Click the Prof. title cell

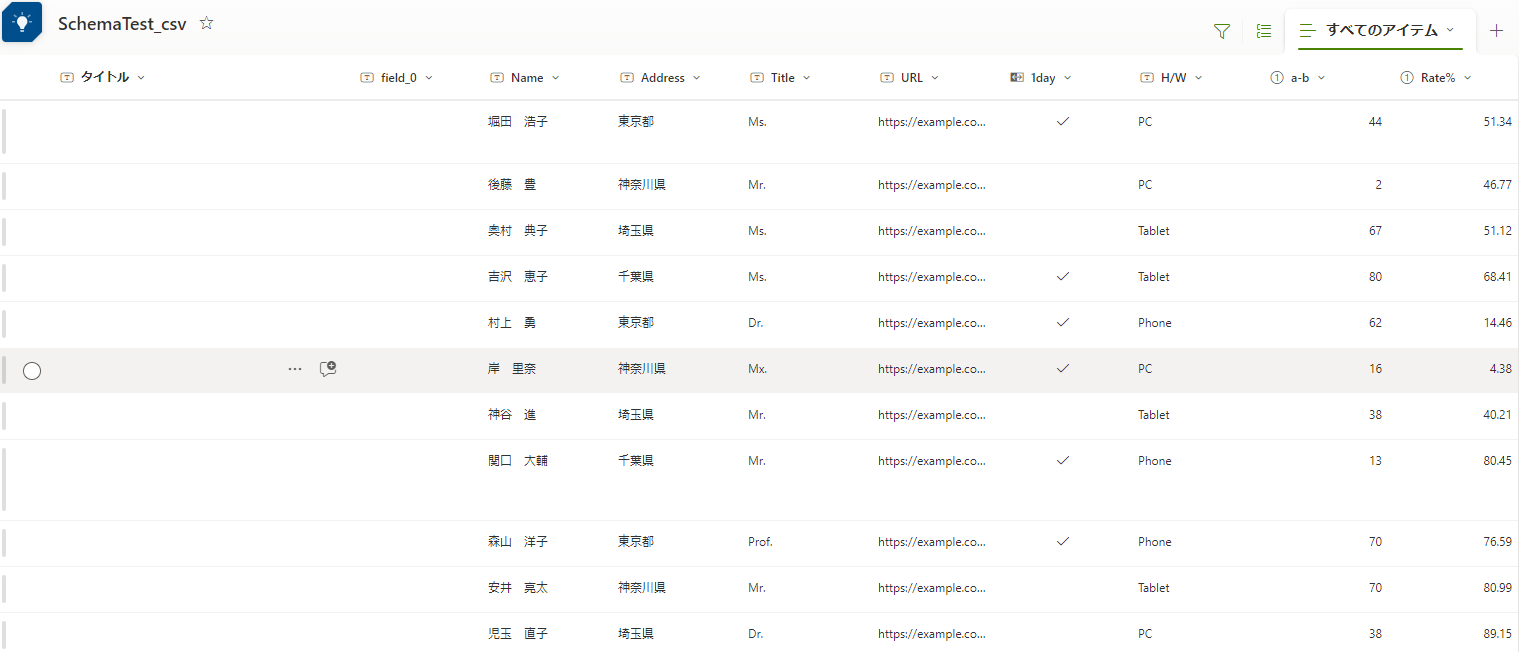click(x=760, y=542)
